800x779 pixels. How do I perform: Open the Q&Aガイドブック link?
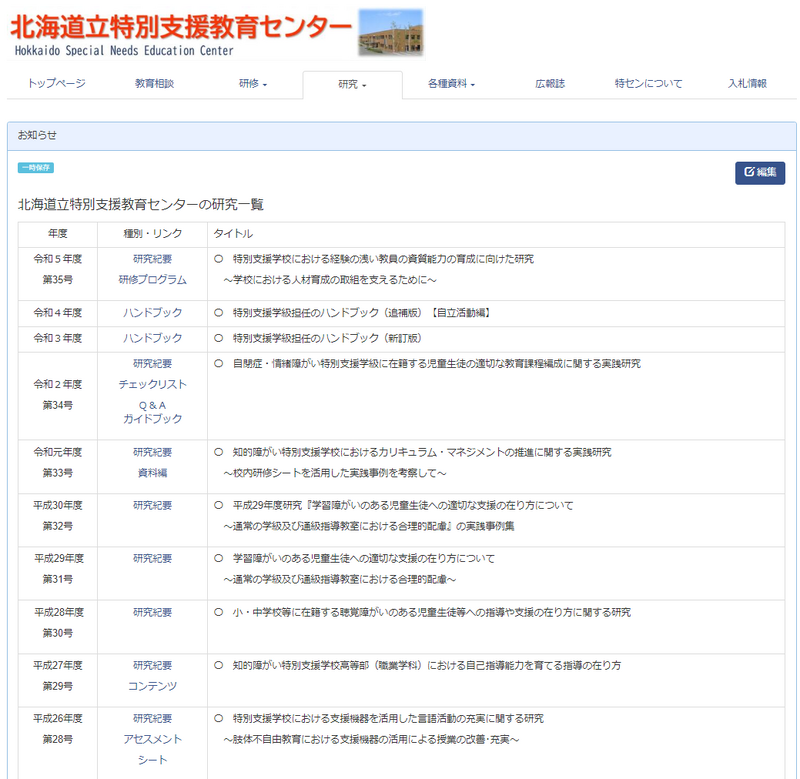[153, 412]
